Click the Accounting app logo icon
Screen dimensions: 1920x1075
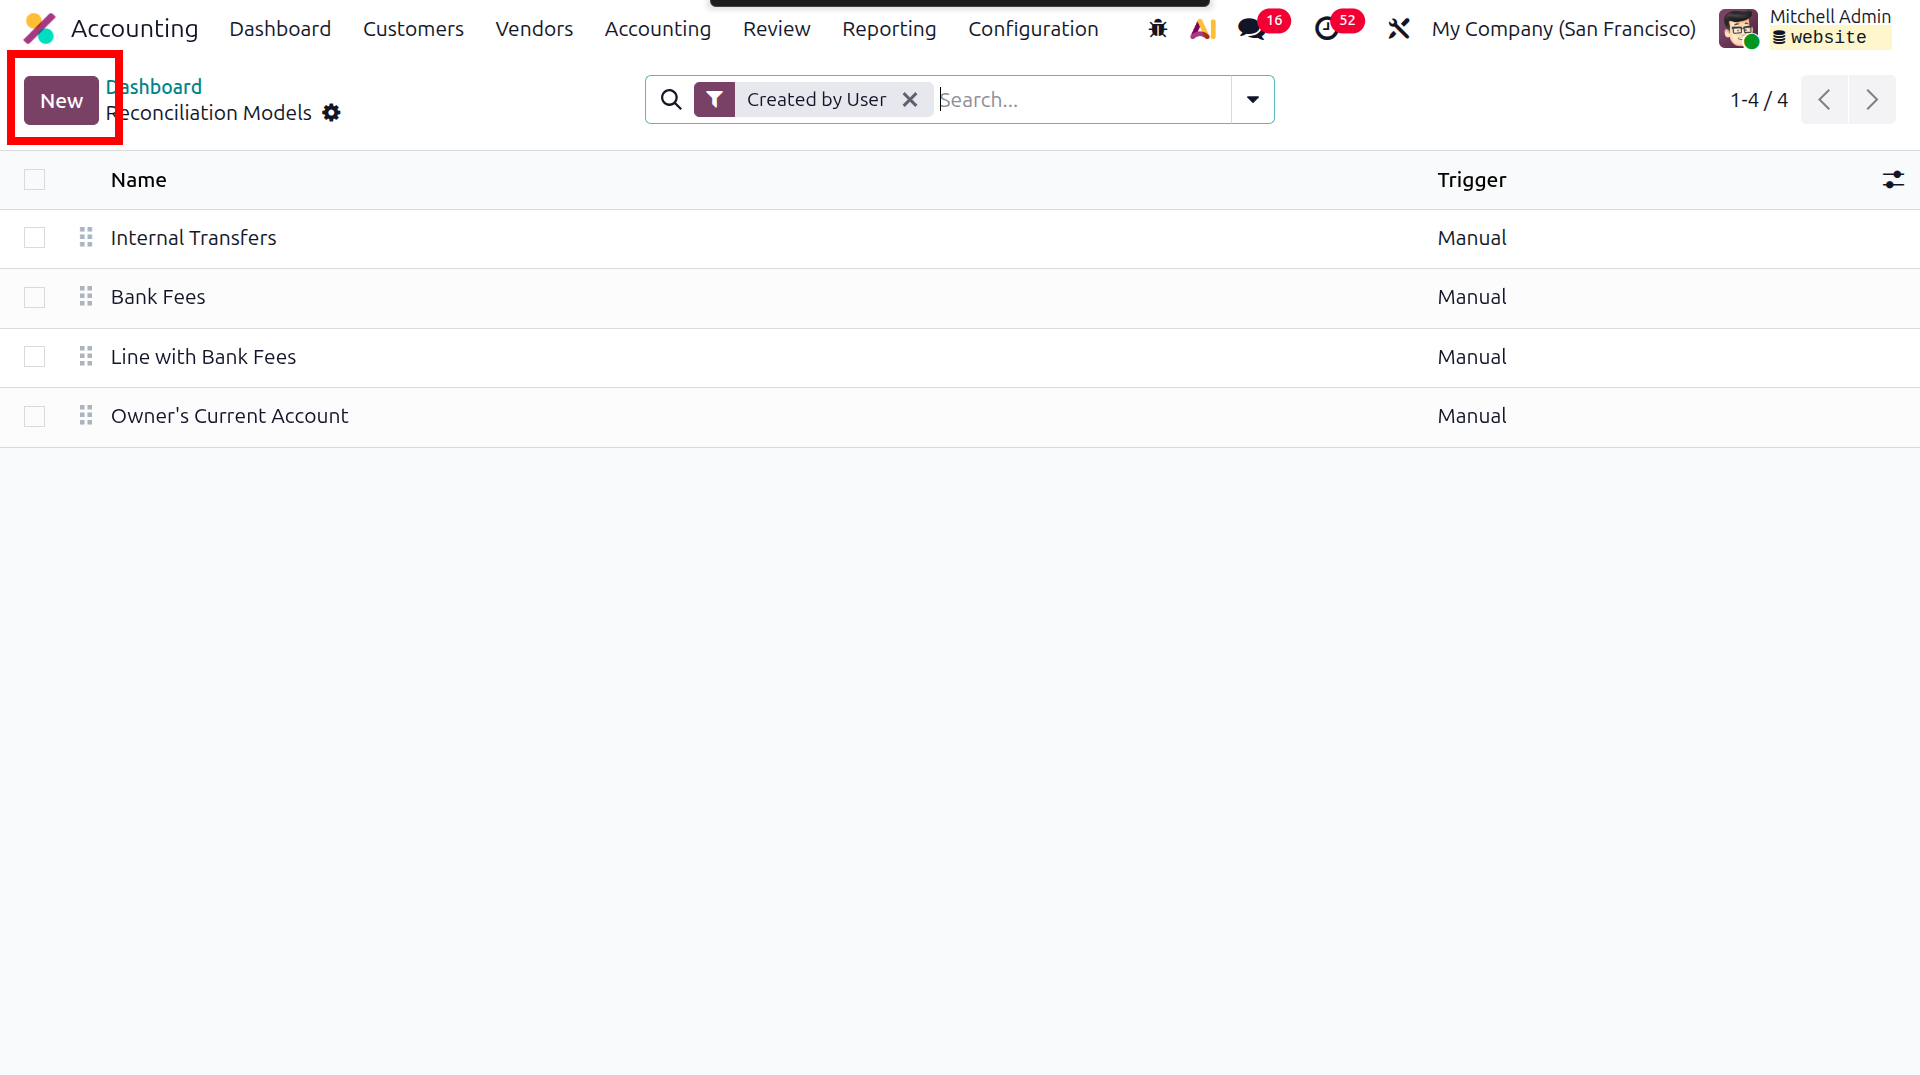[40, 29]
